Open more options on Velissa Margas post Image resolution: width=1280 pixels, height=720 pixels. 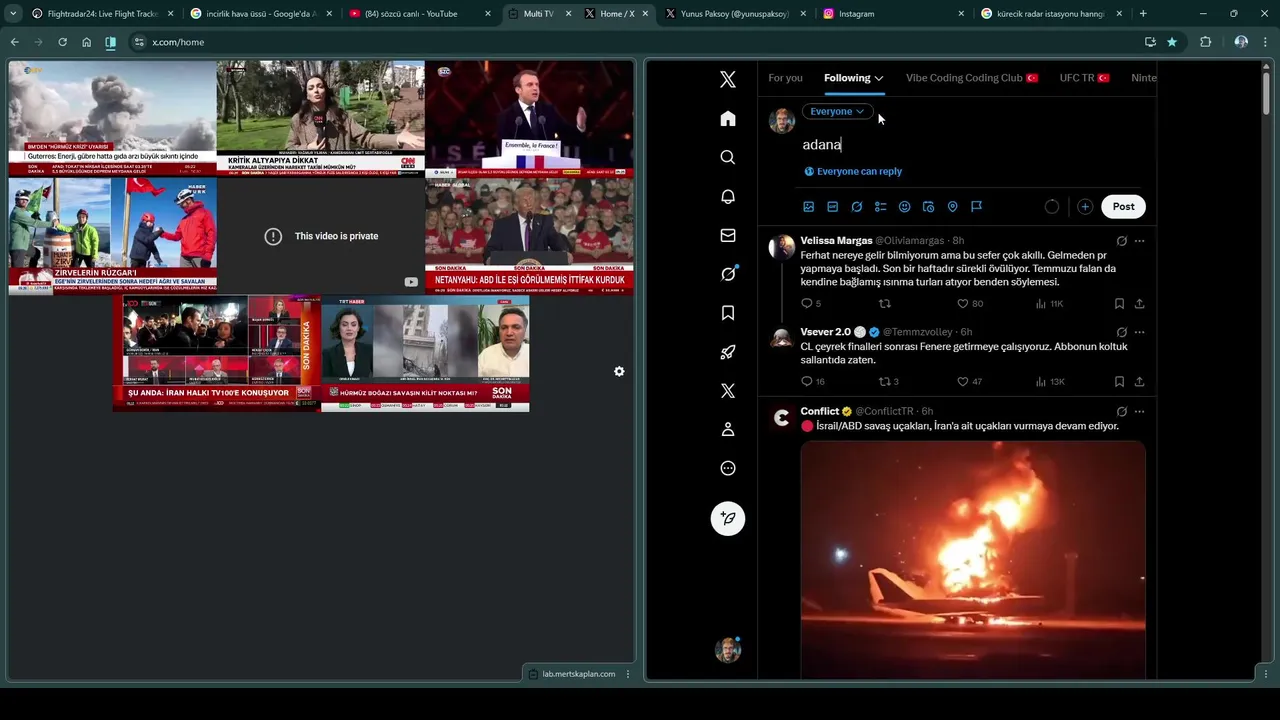[x=1139, y=241]
